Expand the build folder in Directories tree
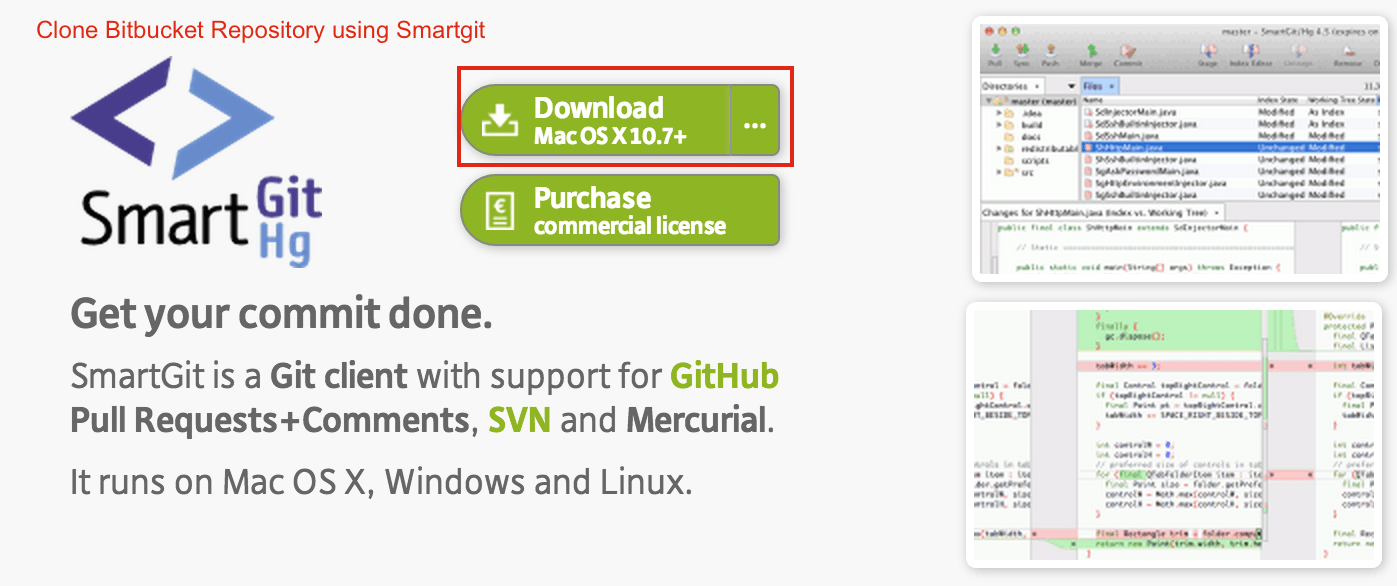The height and width of the screenshot is (586, 1397). (999, 125)
